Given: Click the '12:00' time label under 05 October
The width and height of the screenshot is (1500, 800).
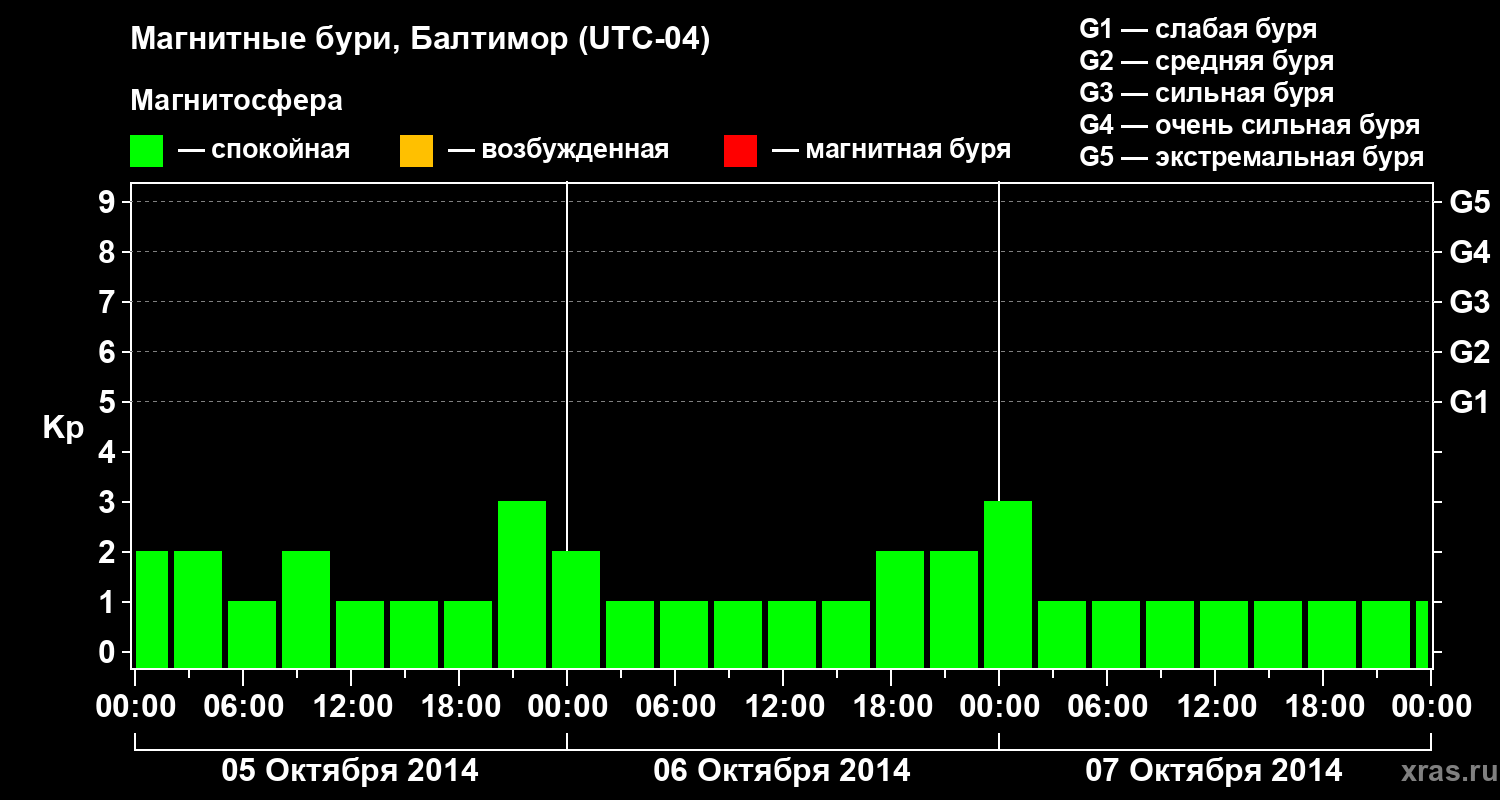Looking at the screenshot, I should (351, 706).
